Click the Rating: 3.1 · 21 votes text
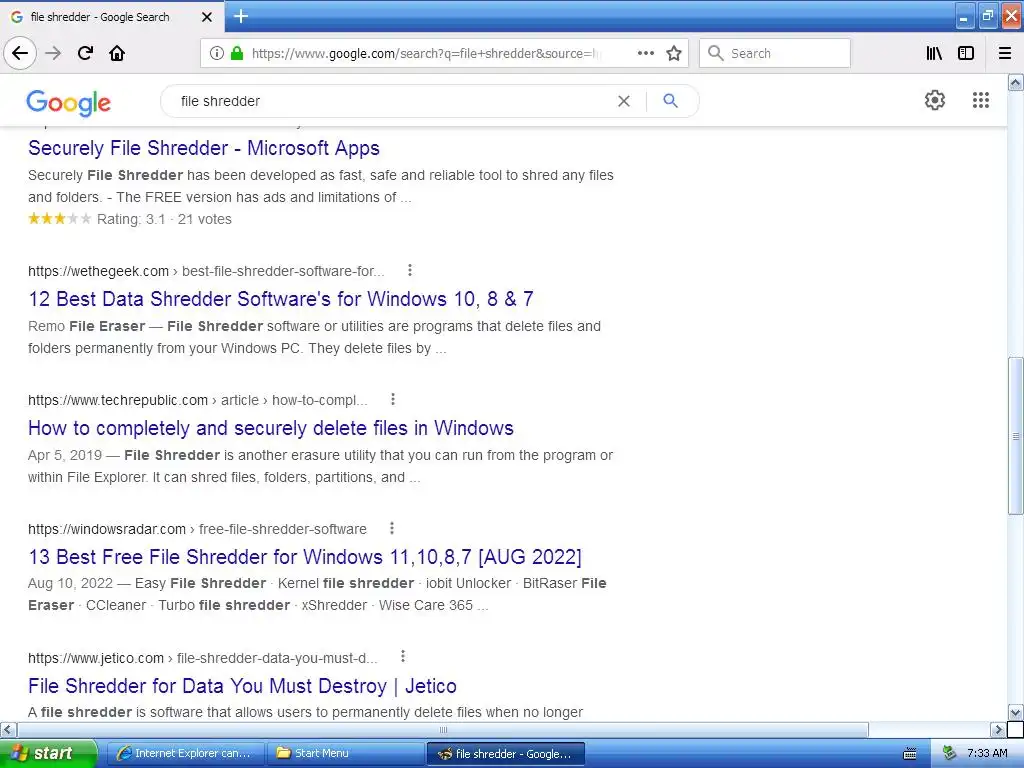 (164, 219)
